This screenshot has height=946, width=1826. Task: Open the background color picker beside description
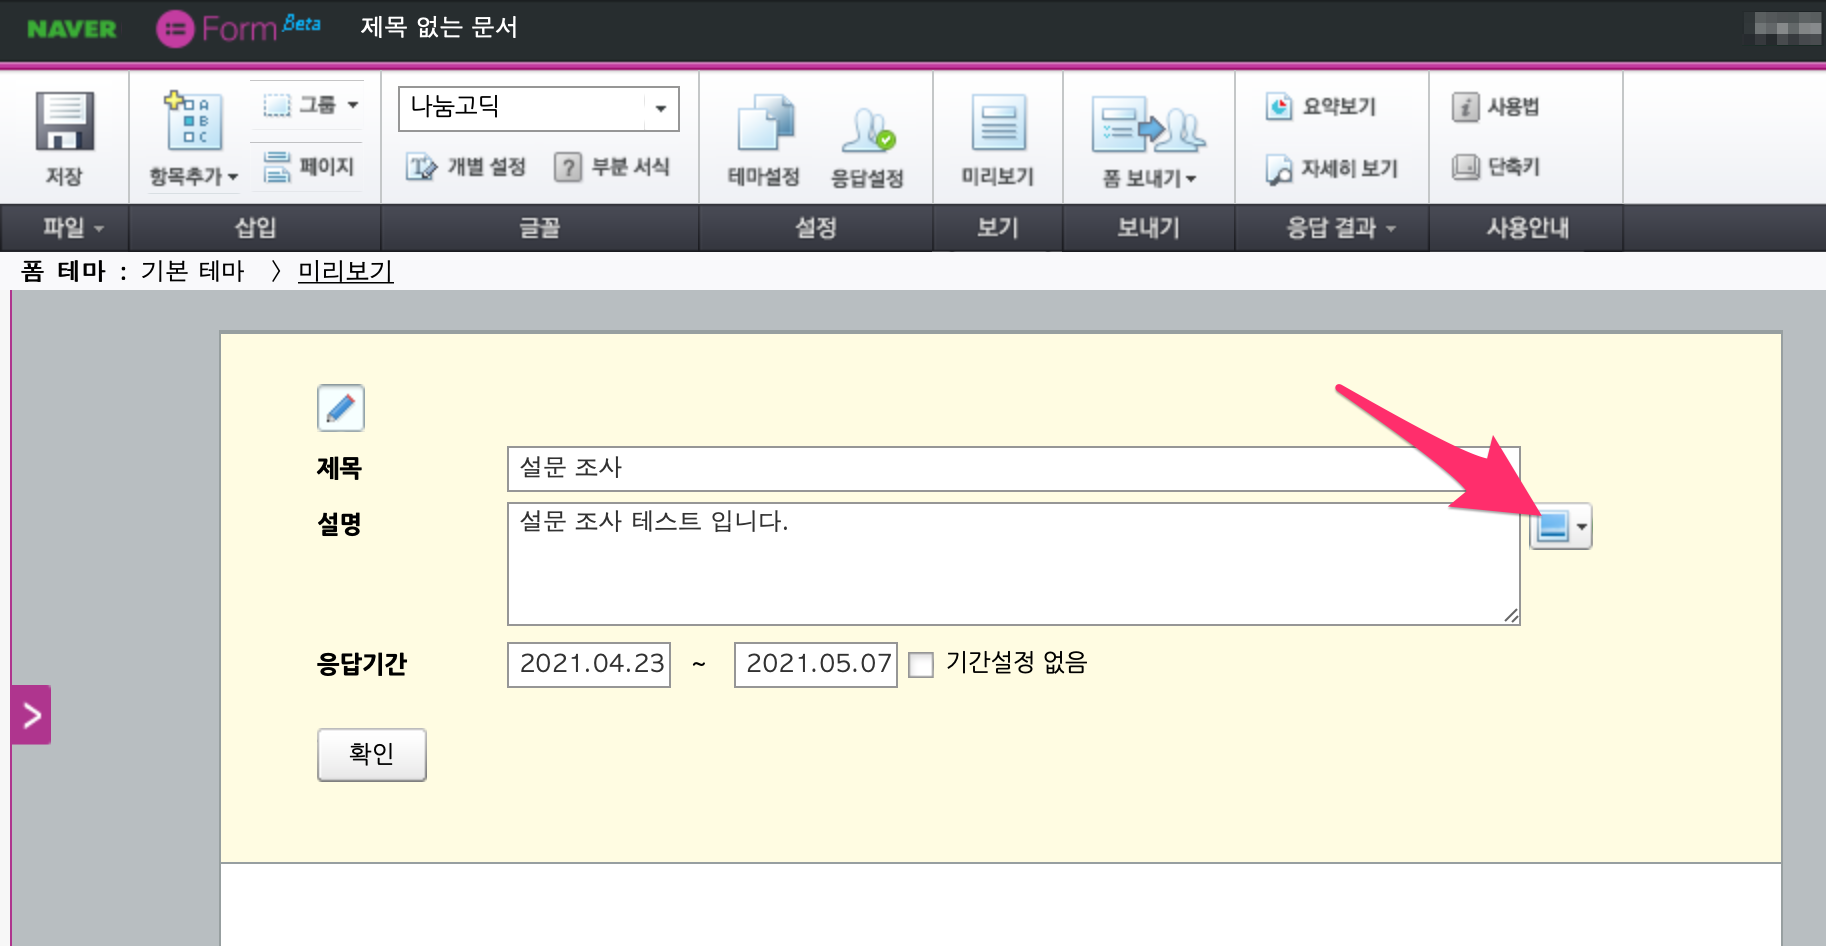pyautogui.click(x=1560, y=526)
